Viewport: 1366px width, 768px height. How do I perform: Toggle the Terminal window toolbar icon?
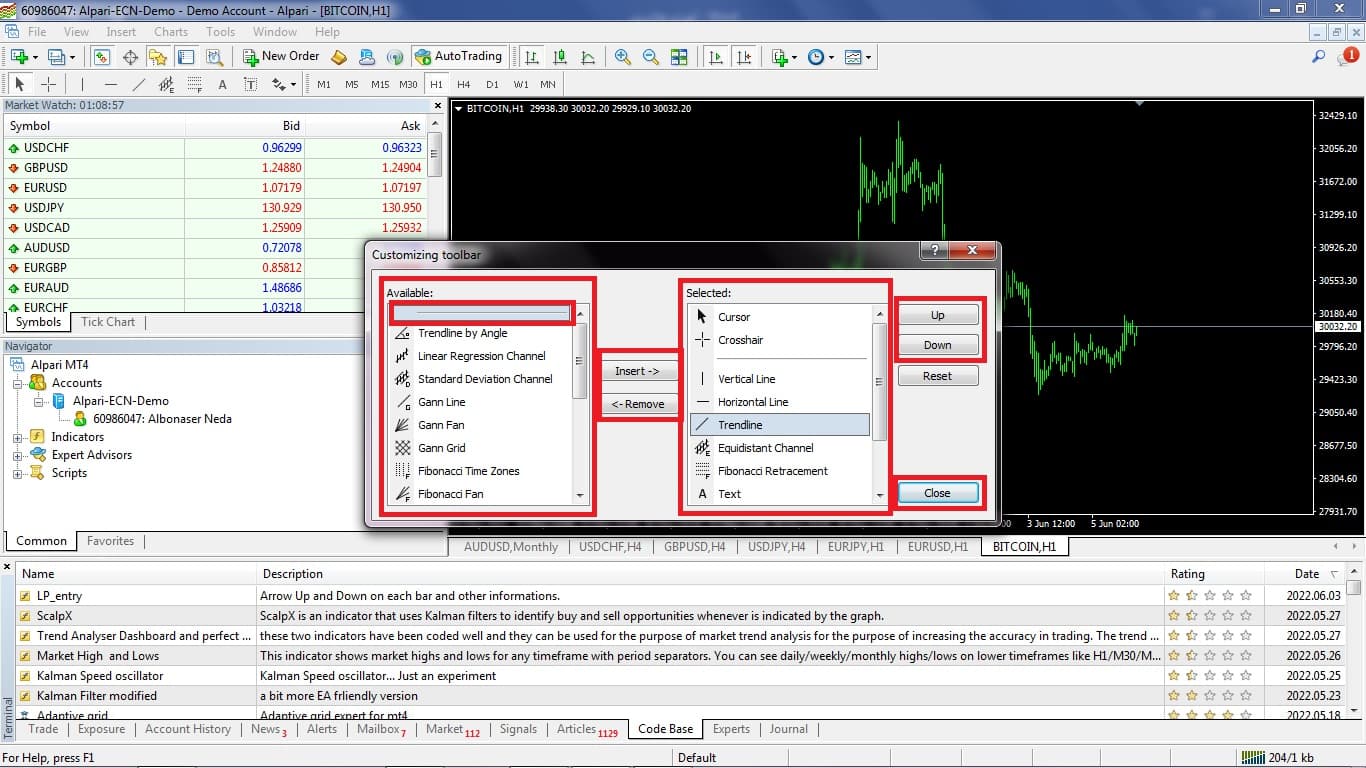tap(186, 57)
